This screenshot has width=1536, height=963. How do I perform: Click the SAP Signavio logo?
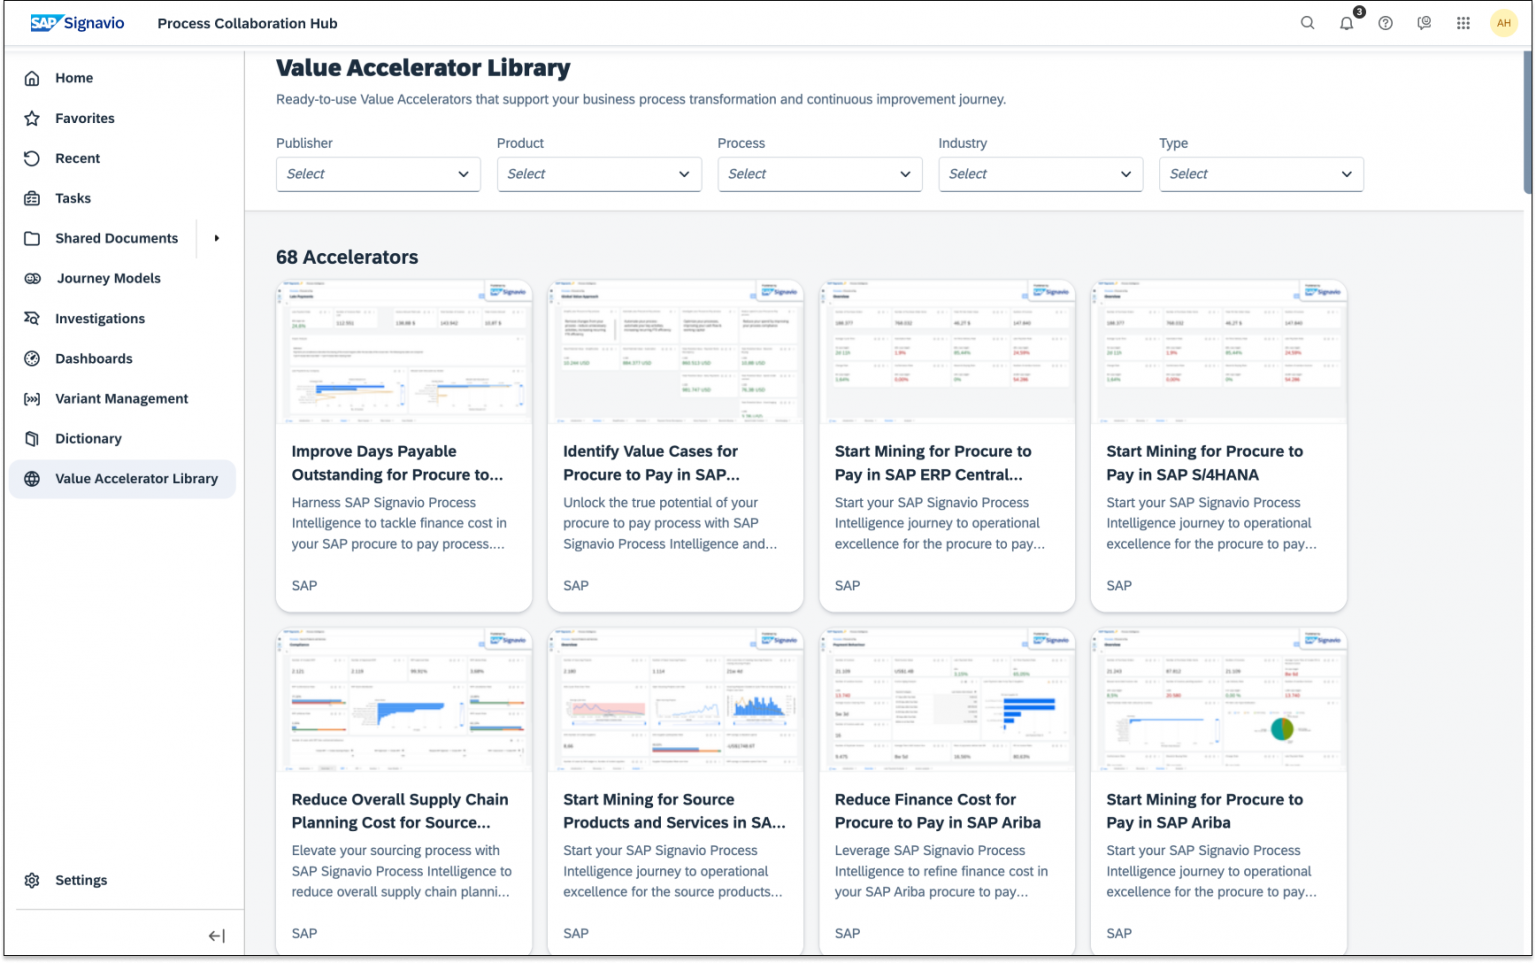pyautogui.click(x=78, y=23)
